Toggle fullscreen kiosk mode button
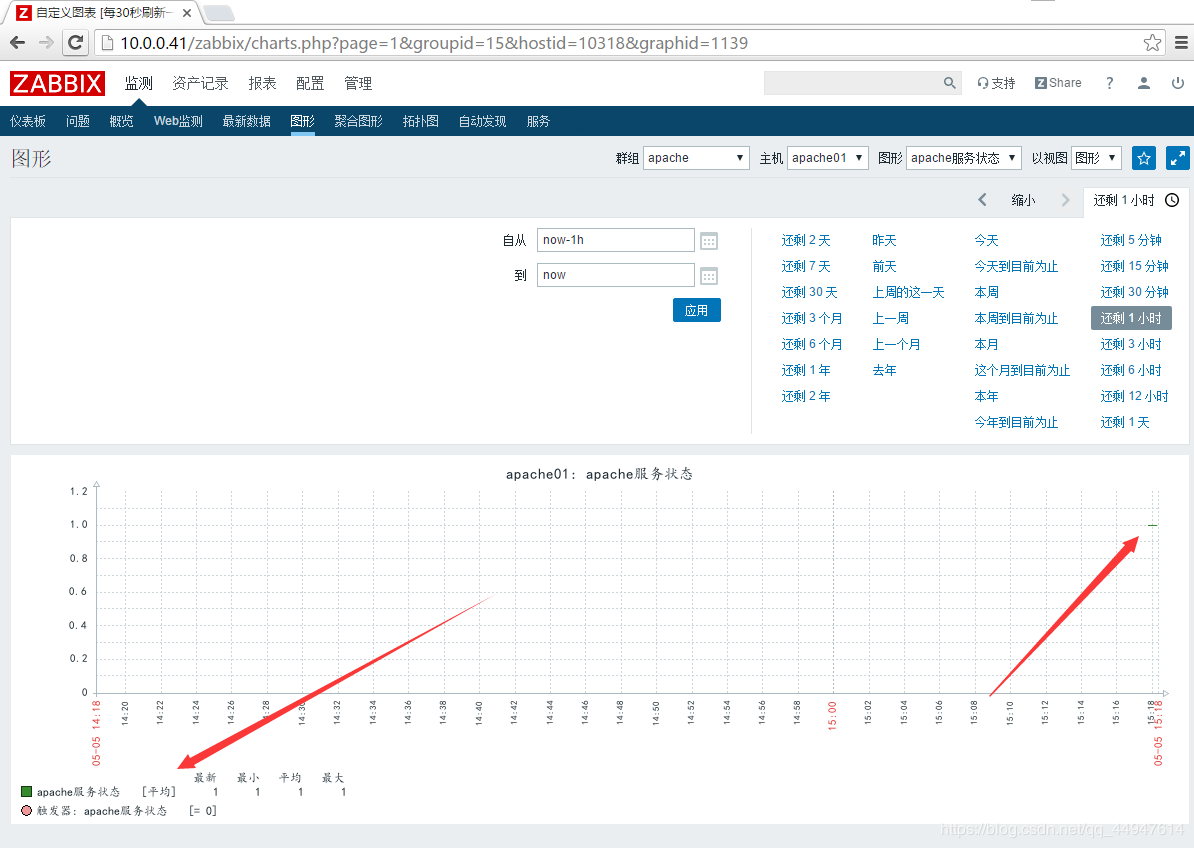Image resolution: width=1194 pixels, height=848 pixels. (x=1177, y=158)
